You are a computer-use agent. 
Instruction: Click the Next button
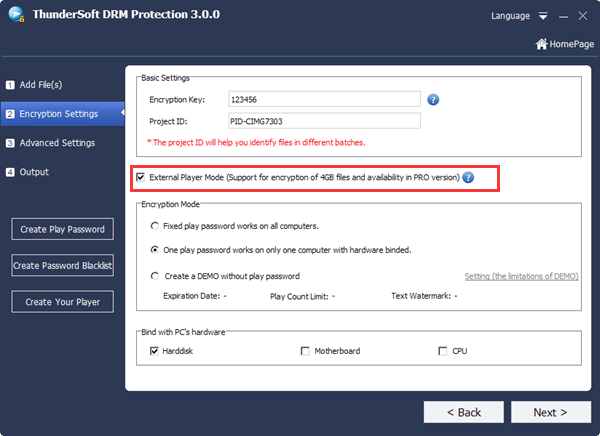pyautogui.click(x=550, y=412)
